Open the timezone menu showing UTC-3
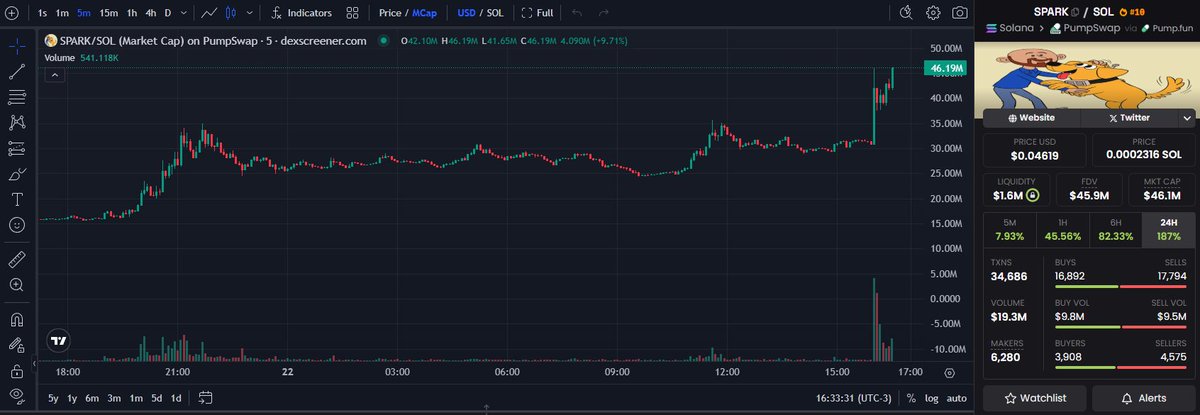Image resolution: width=1200 pixels, height=415 pixels. 853,398
